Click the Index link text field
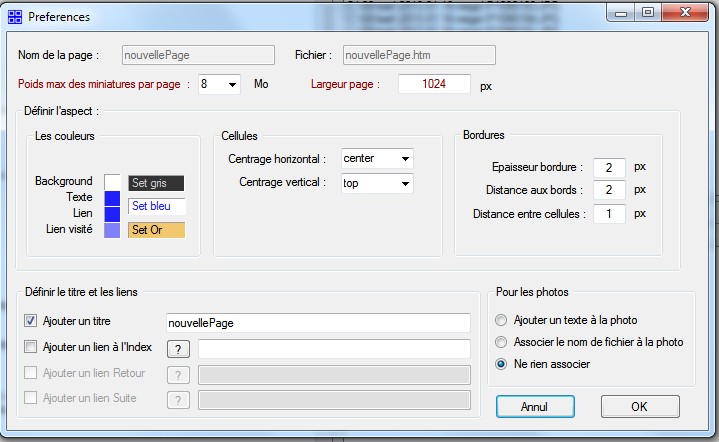This screenshot has width=719, height=442. click(334, 349)
